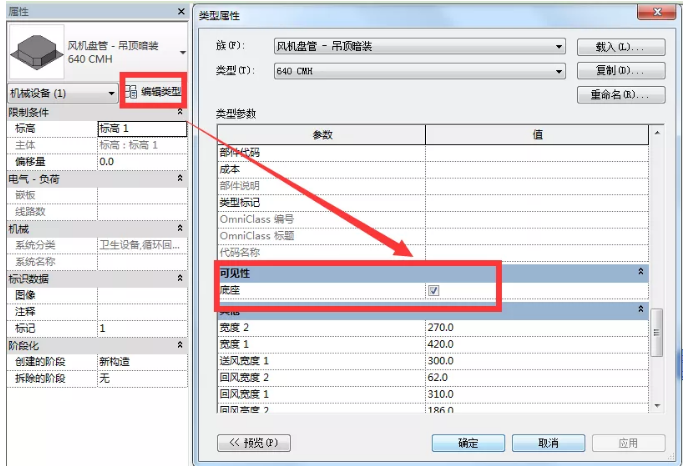The height and width of the screenshot is (473, 685).
Task: Click the 回风宽度 1 value 310.0
Action: click(537, 394)
